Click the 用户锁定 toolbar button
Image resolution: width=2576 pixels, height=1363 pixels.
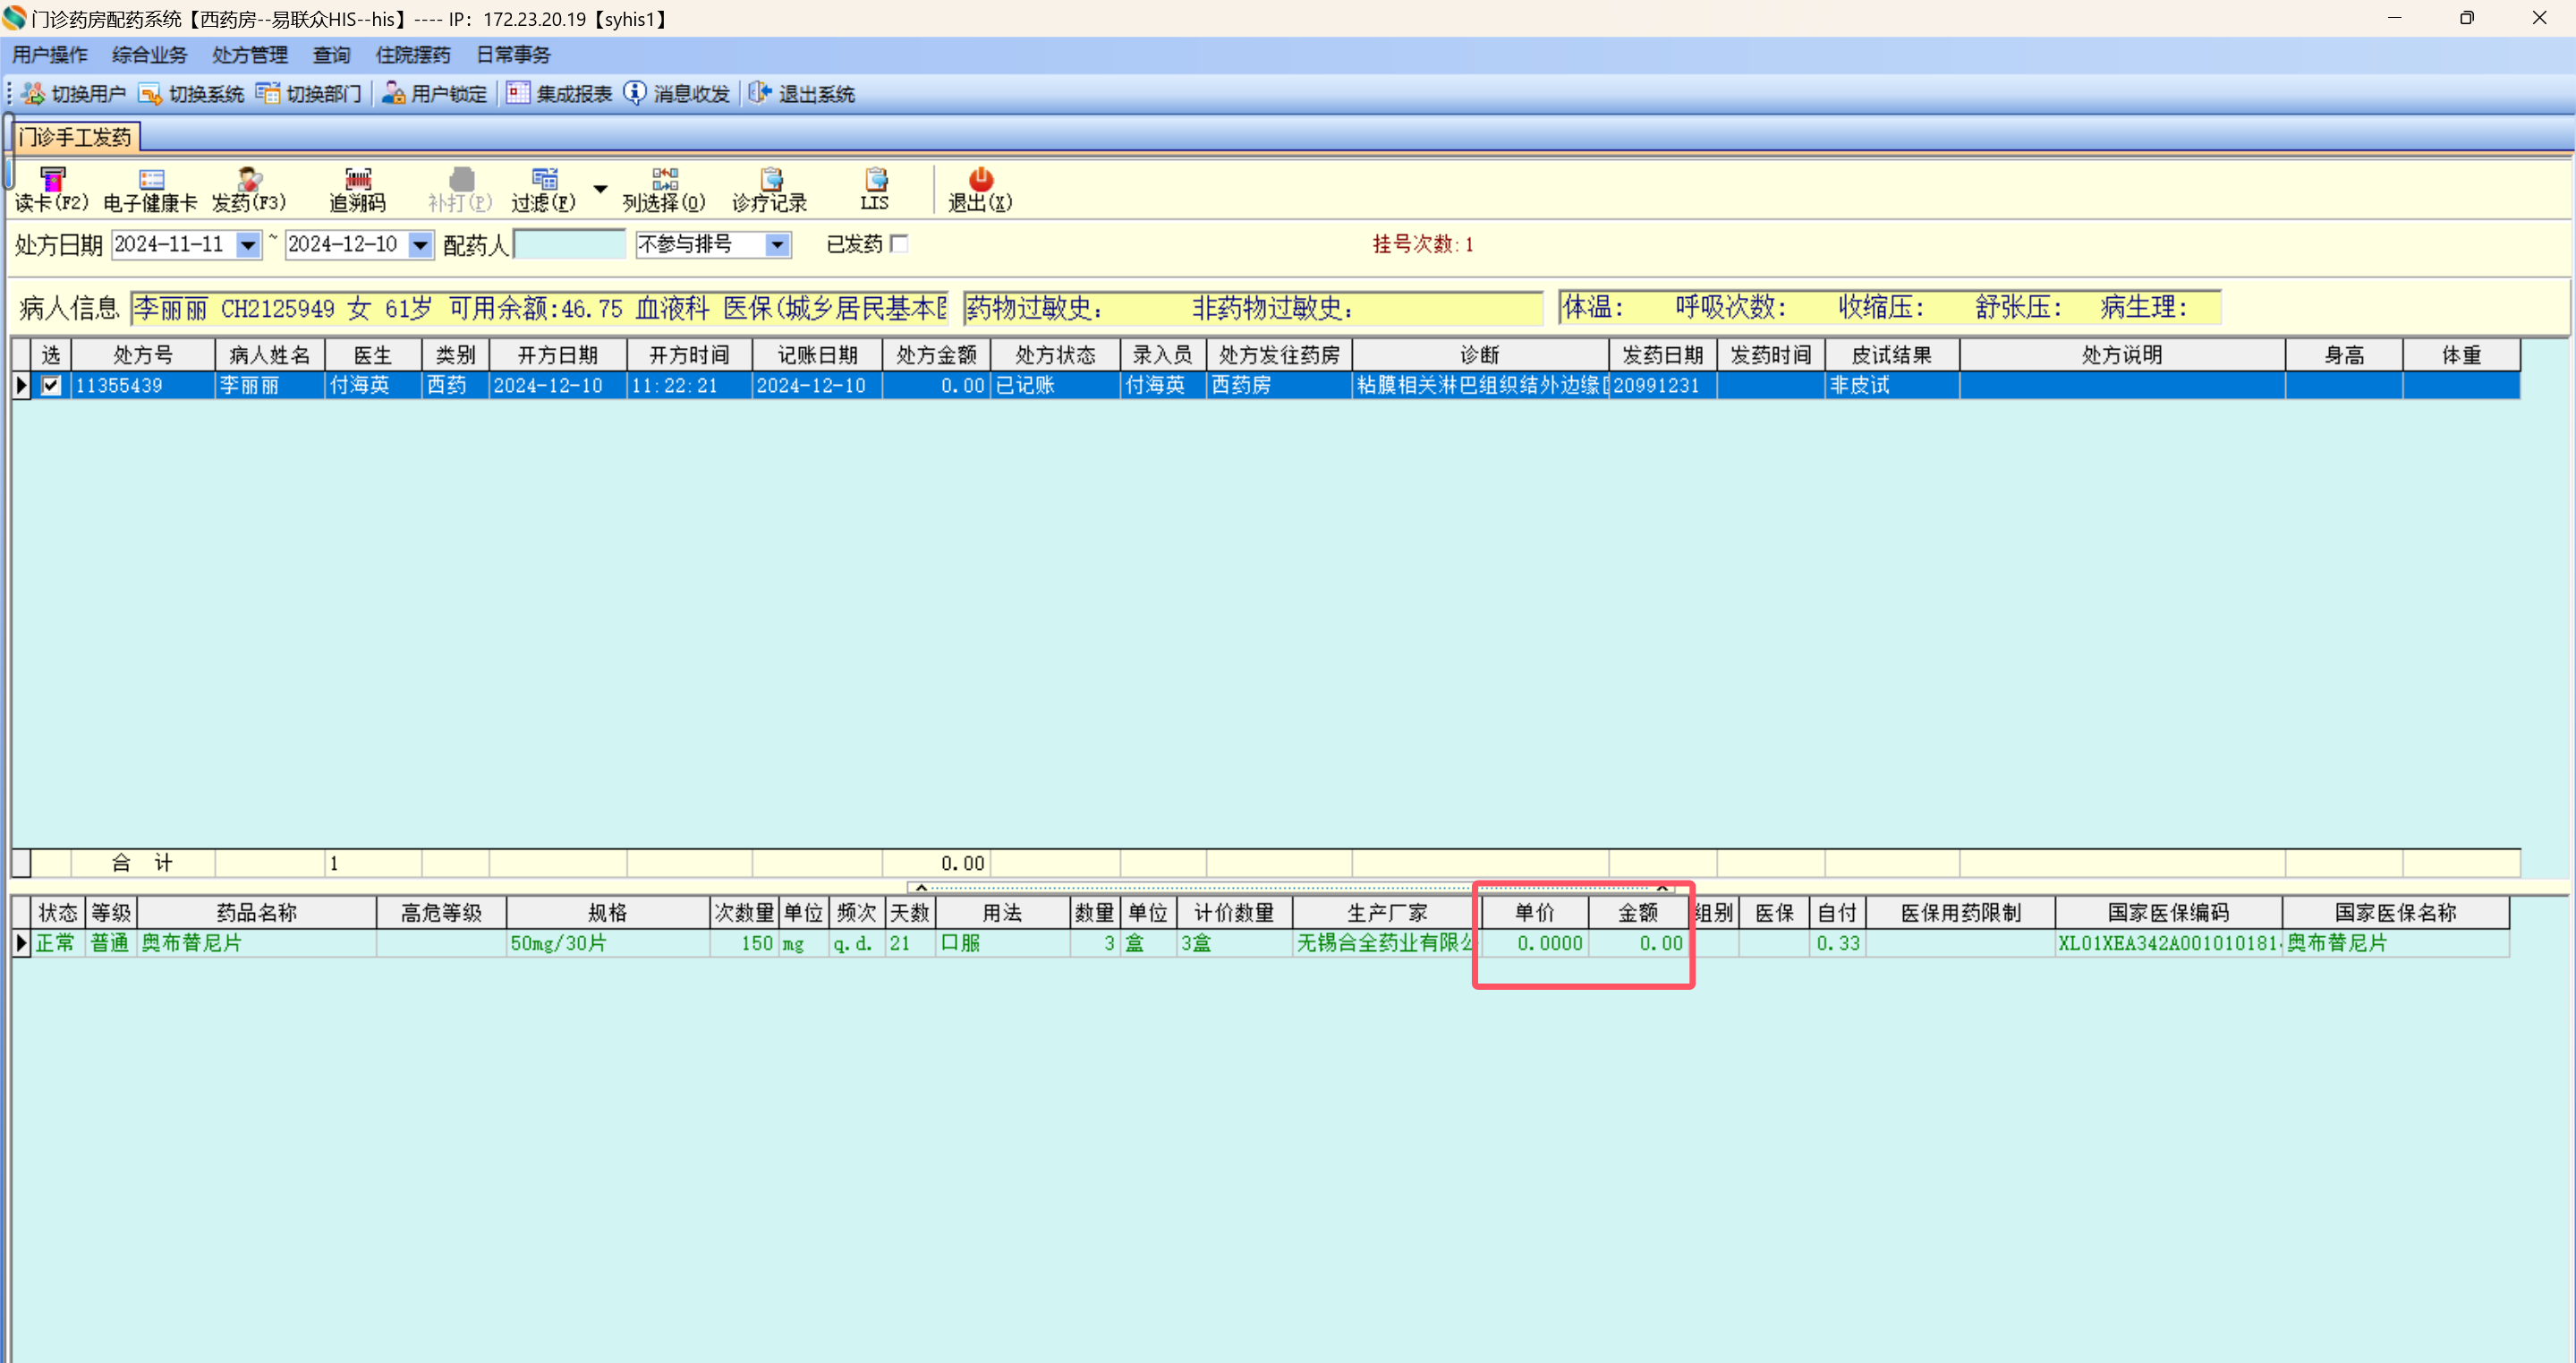pos(435,94)
